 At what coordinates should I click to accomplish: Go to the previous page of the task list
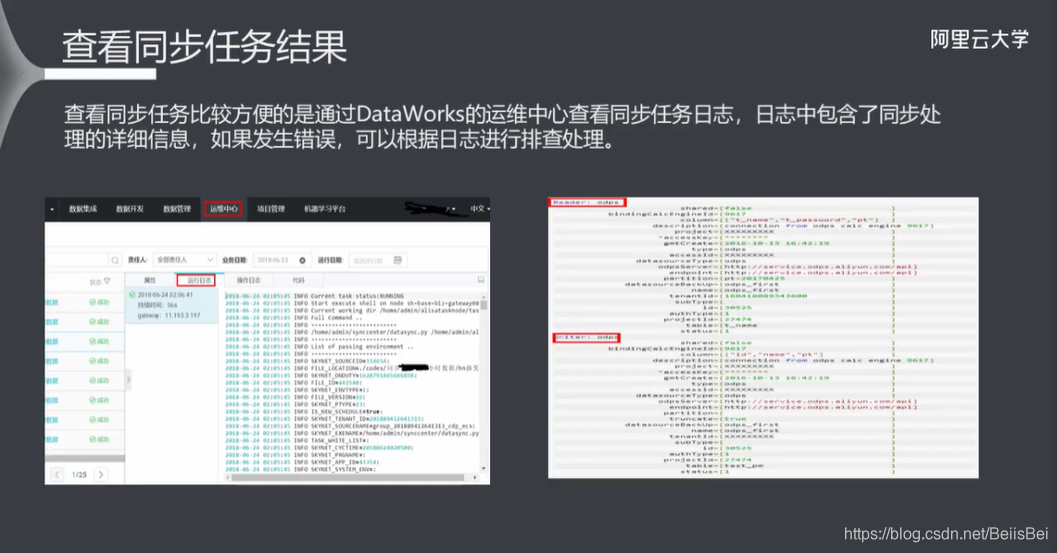pyautogui.click(x=57, y=475)
